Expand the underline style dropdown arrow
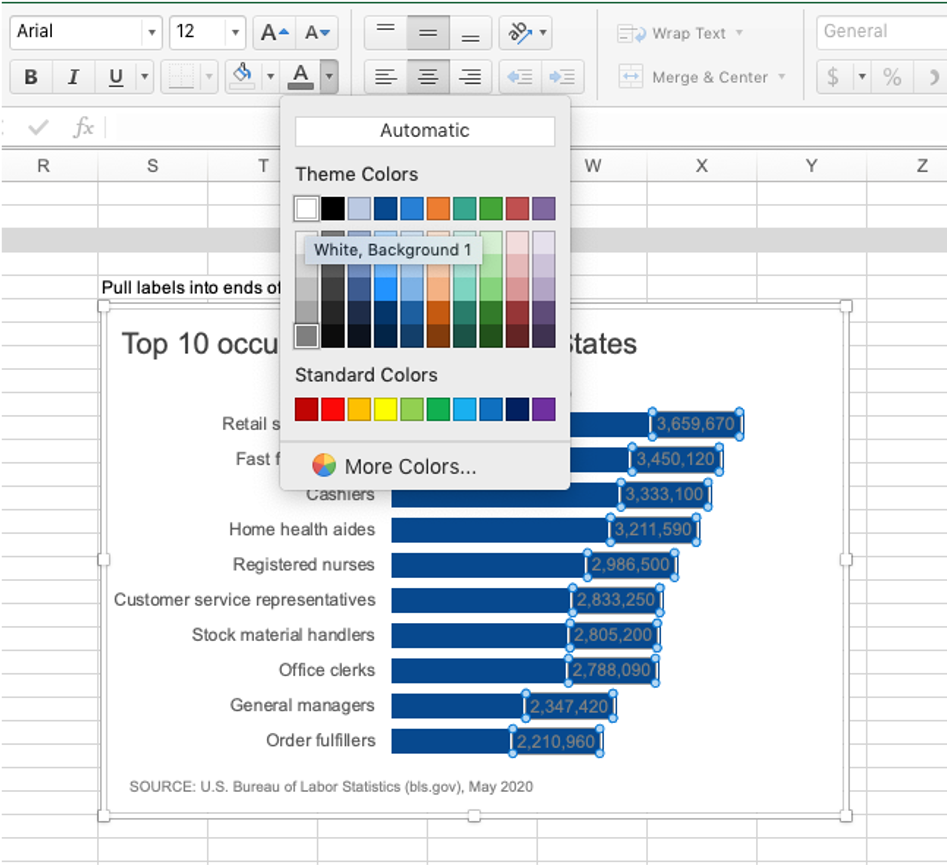The height and width of the screenshot is (866, 947). 143,77
